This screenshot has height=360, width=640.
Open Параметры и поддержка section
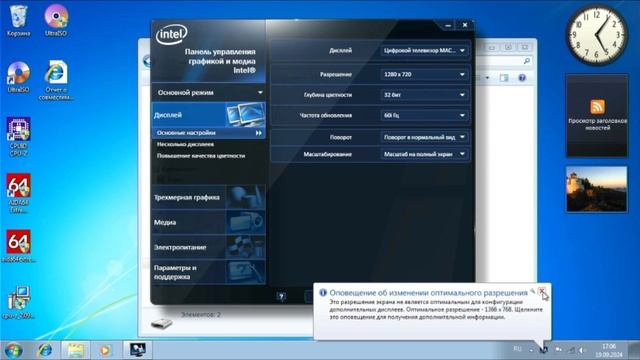pos(209,272)
